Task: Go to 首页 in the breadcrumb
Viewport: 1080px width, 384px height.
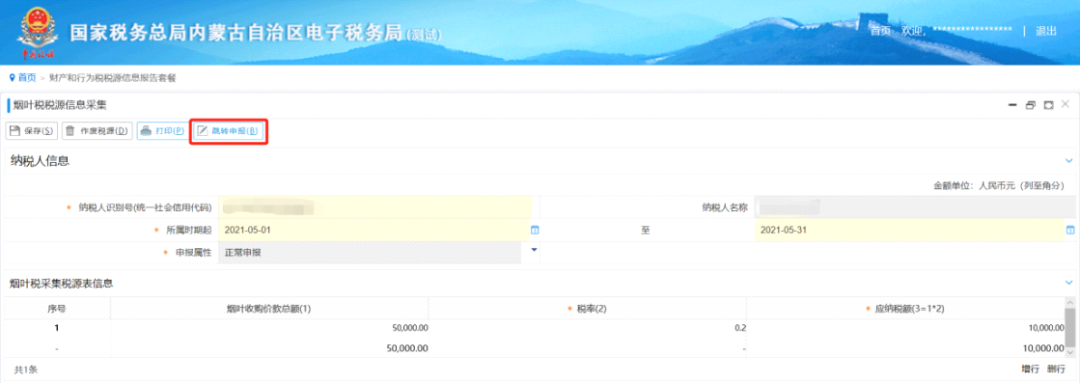Action: pos(27,78)
